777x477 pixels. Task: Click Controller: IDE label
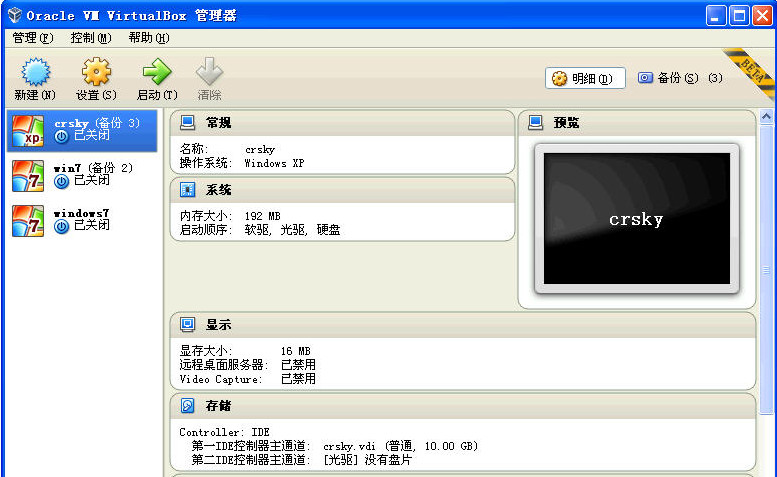[x=224, y=432]
